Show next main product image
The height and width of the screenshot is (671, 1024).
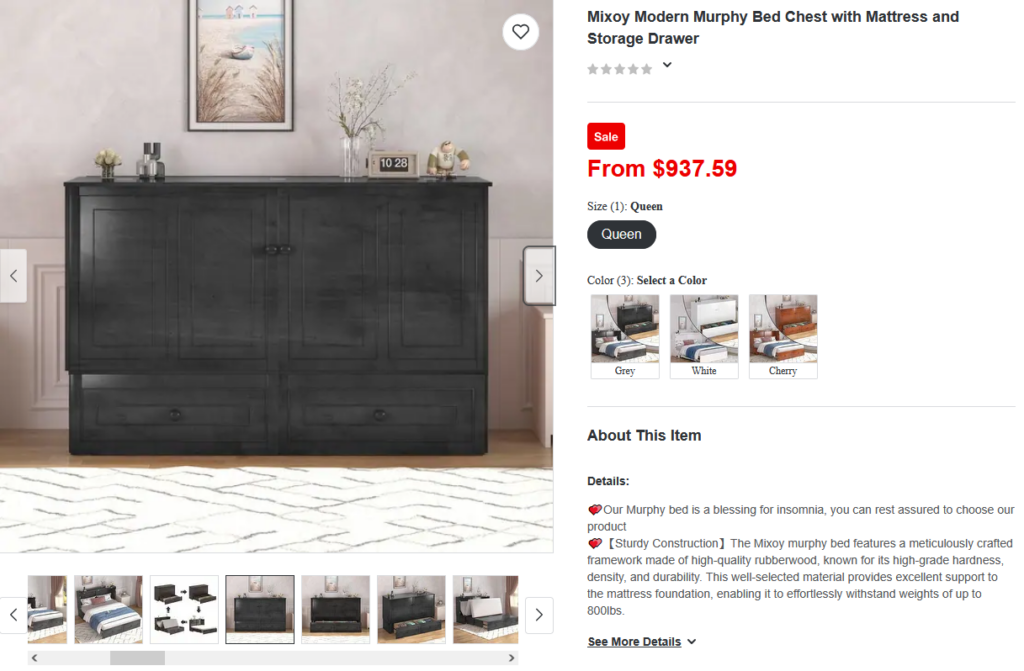[539, 276]
